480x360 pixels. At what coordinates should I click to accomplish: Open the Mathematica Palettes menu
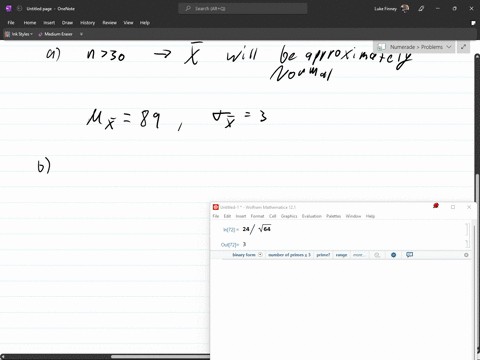pos(333,216)
